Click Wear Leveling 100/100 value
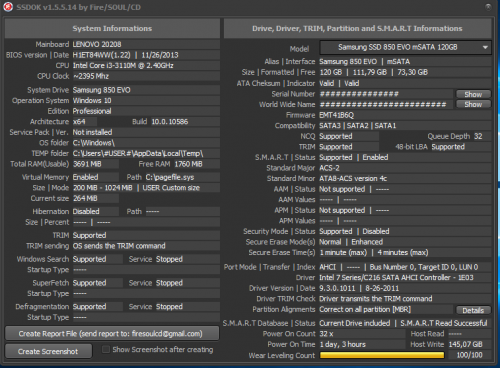Viewport: 500px width, 368px height. (469, 355)
